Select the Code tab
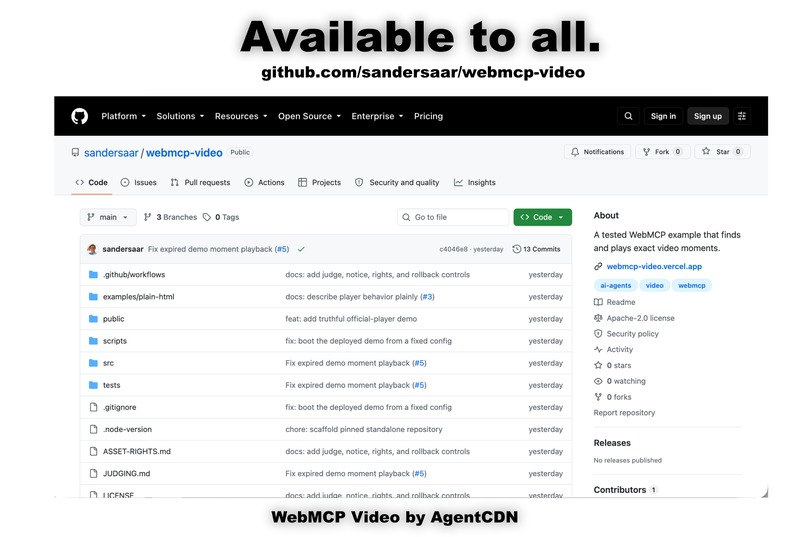The image size is (806, 537). [91, 182]
